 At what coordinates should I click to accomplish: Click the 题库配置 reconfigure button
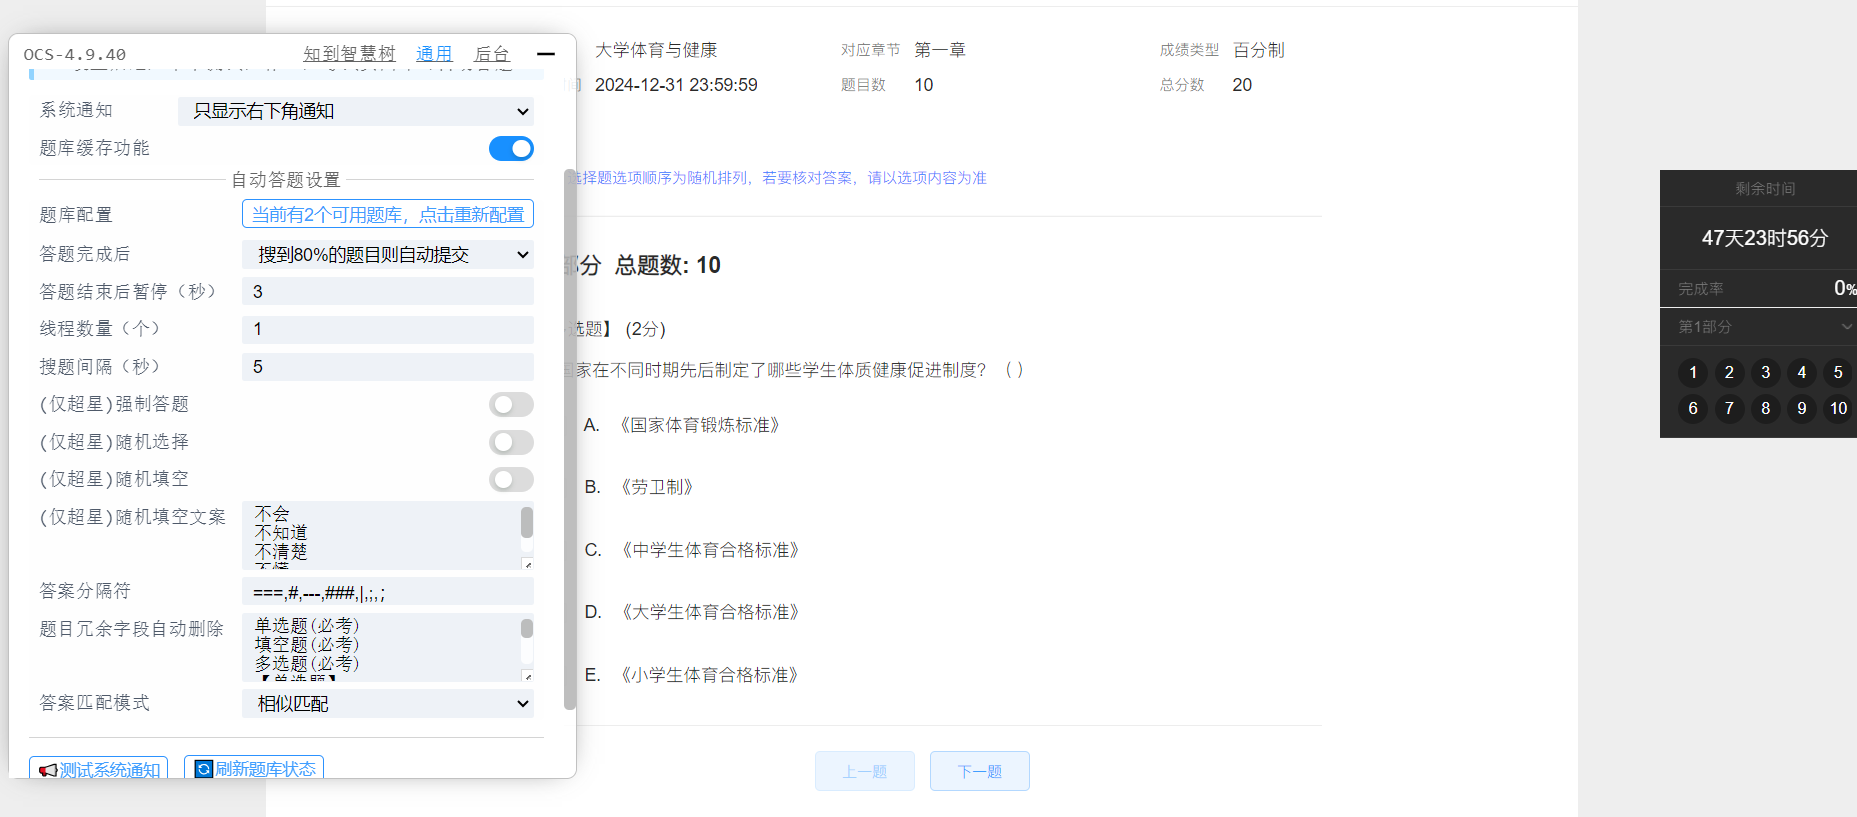(x=388, y=215)
